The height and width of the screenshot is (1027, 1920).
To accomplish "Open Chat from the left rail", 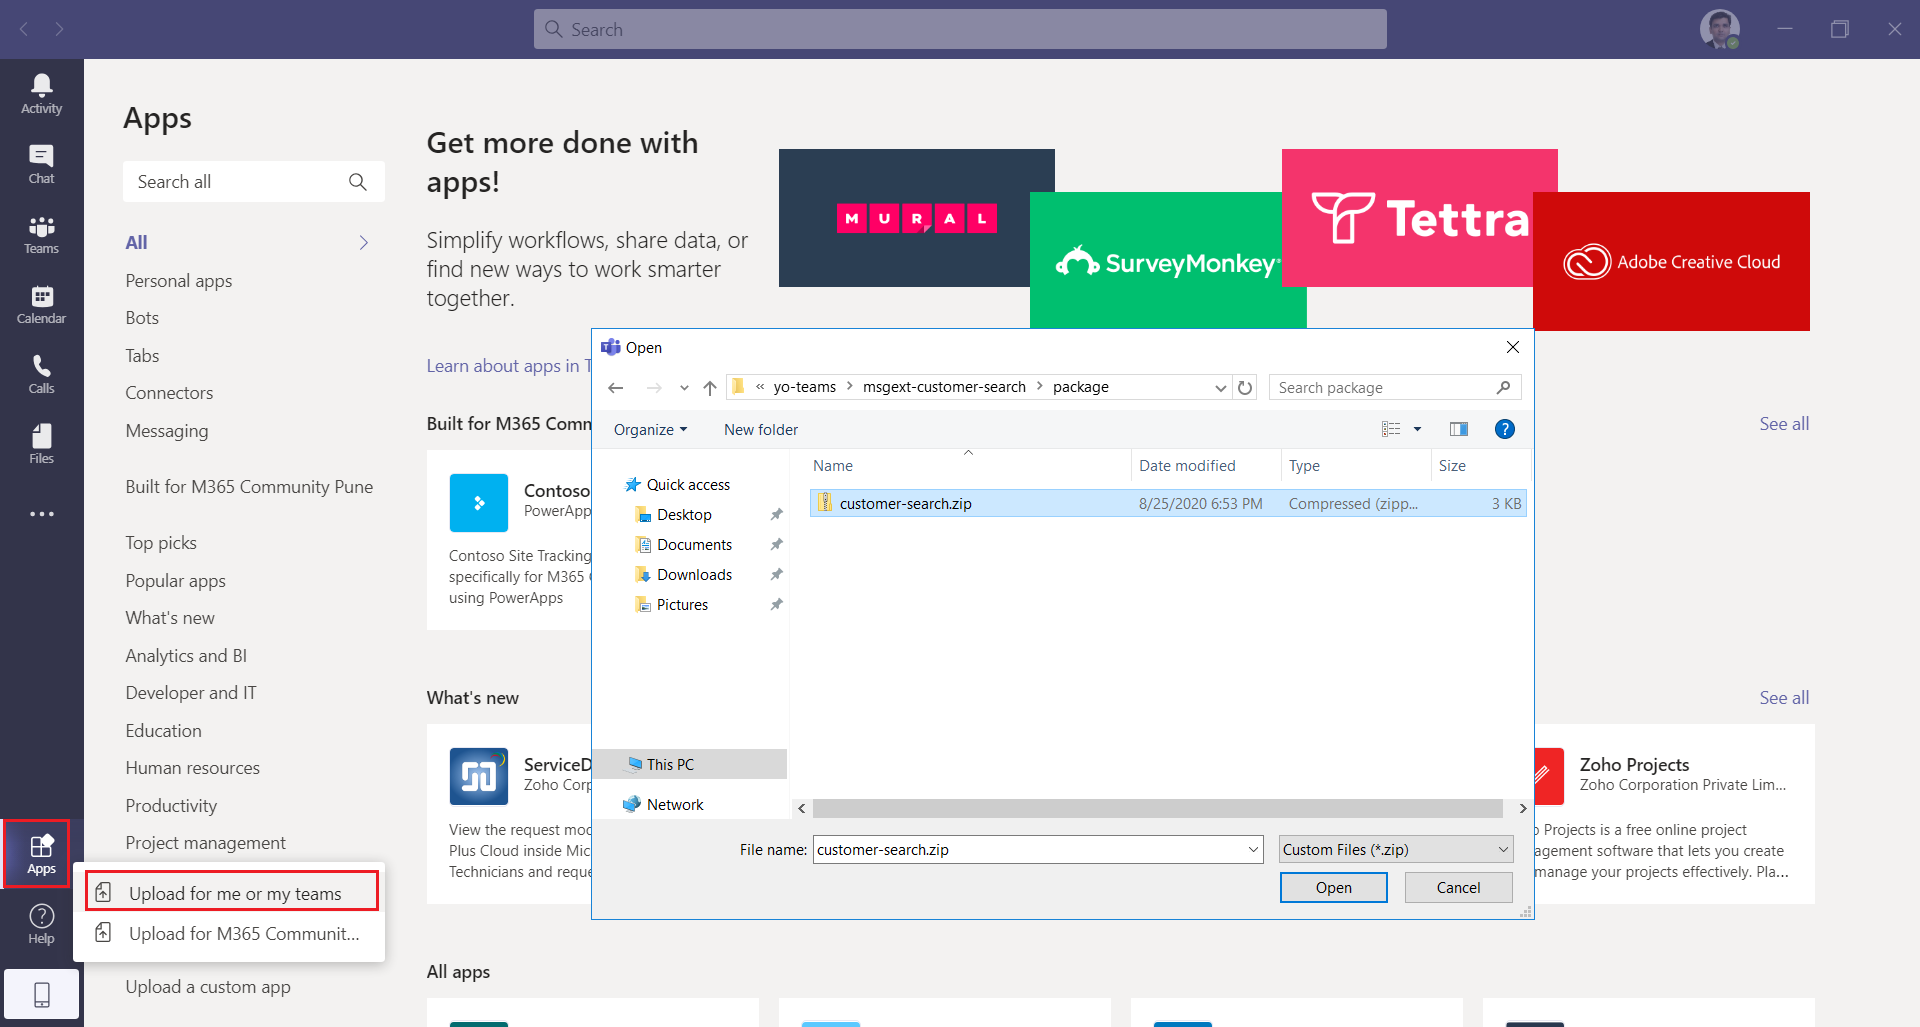I will (x=41, y=164).
